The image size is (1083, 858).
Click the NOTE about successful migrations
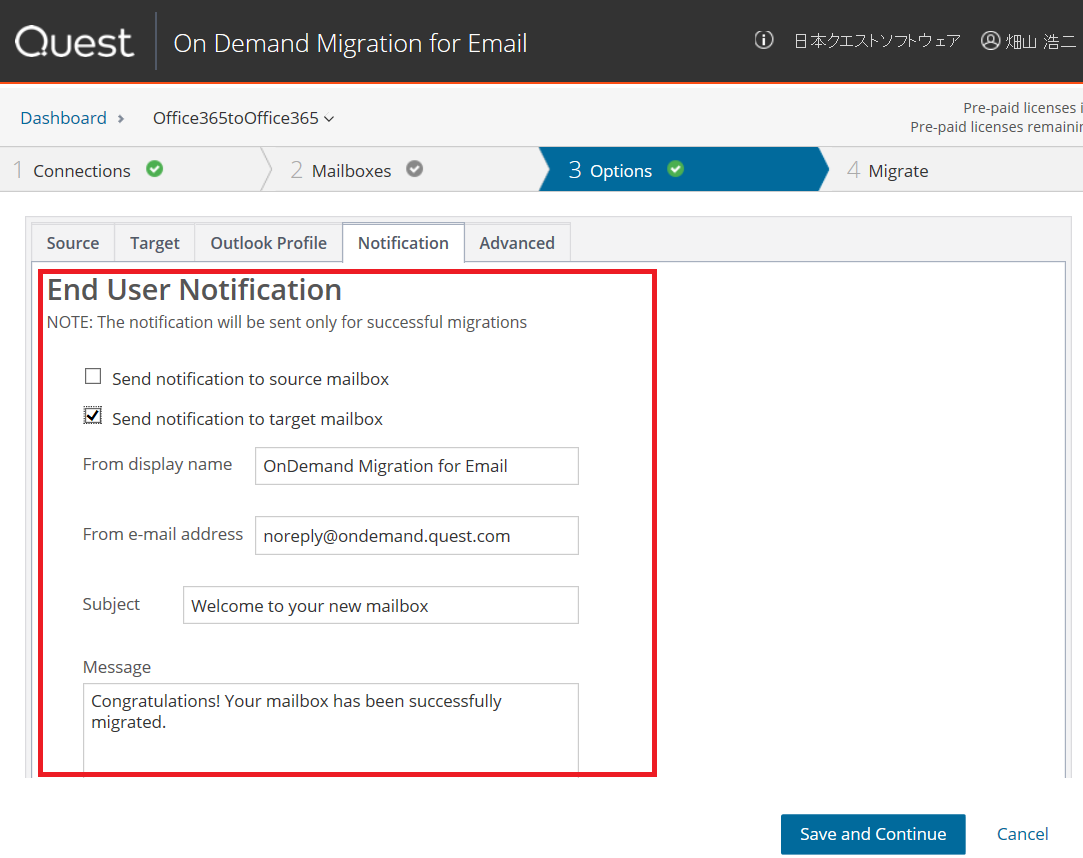coord(287,322)
